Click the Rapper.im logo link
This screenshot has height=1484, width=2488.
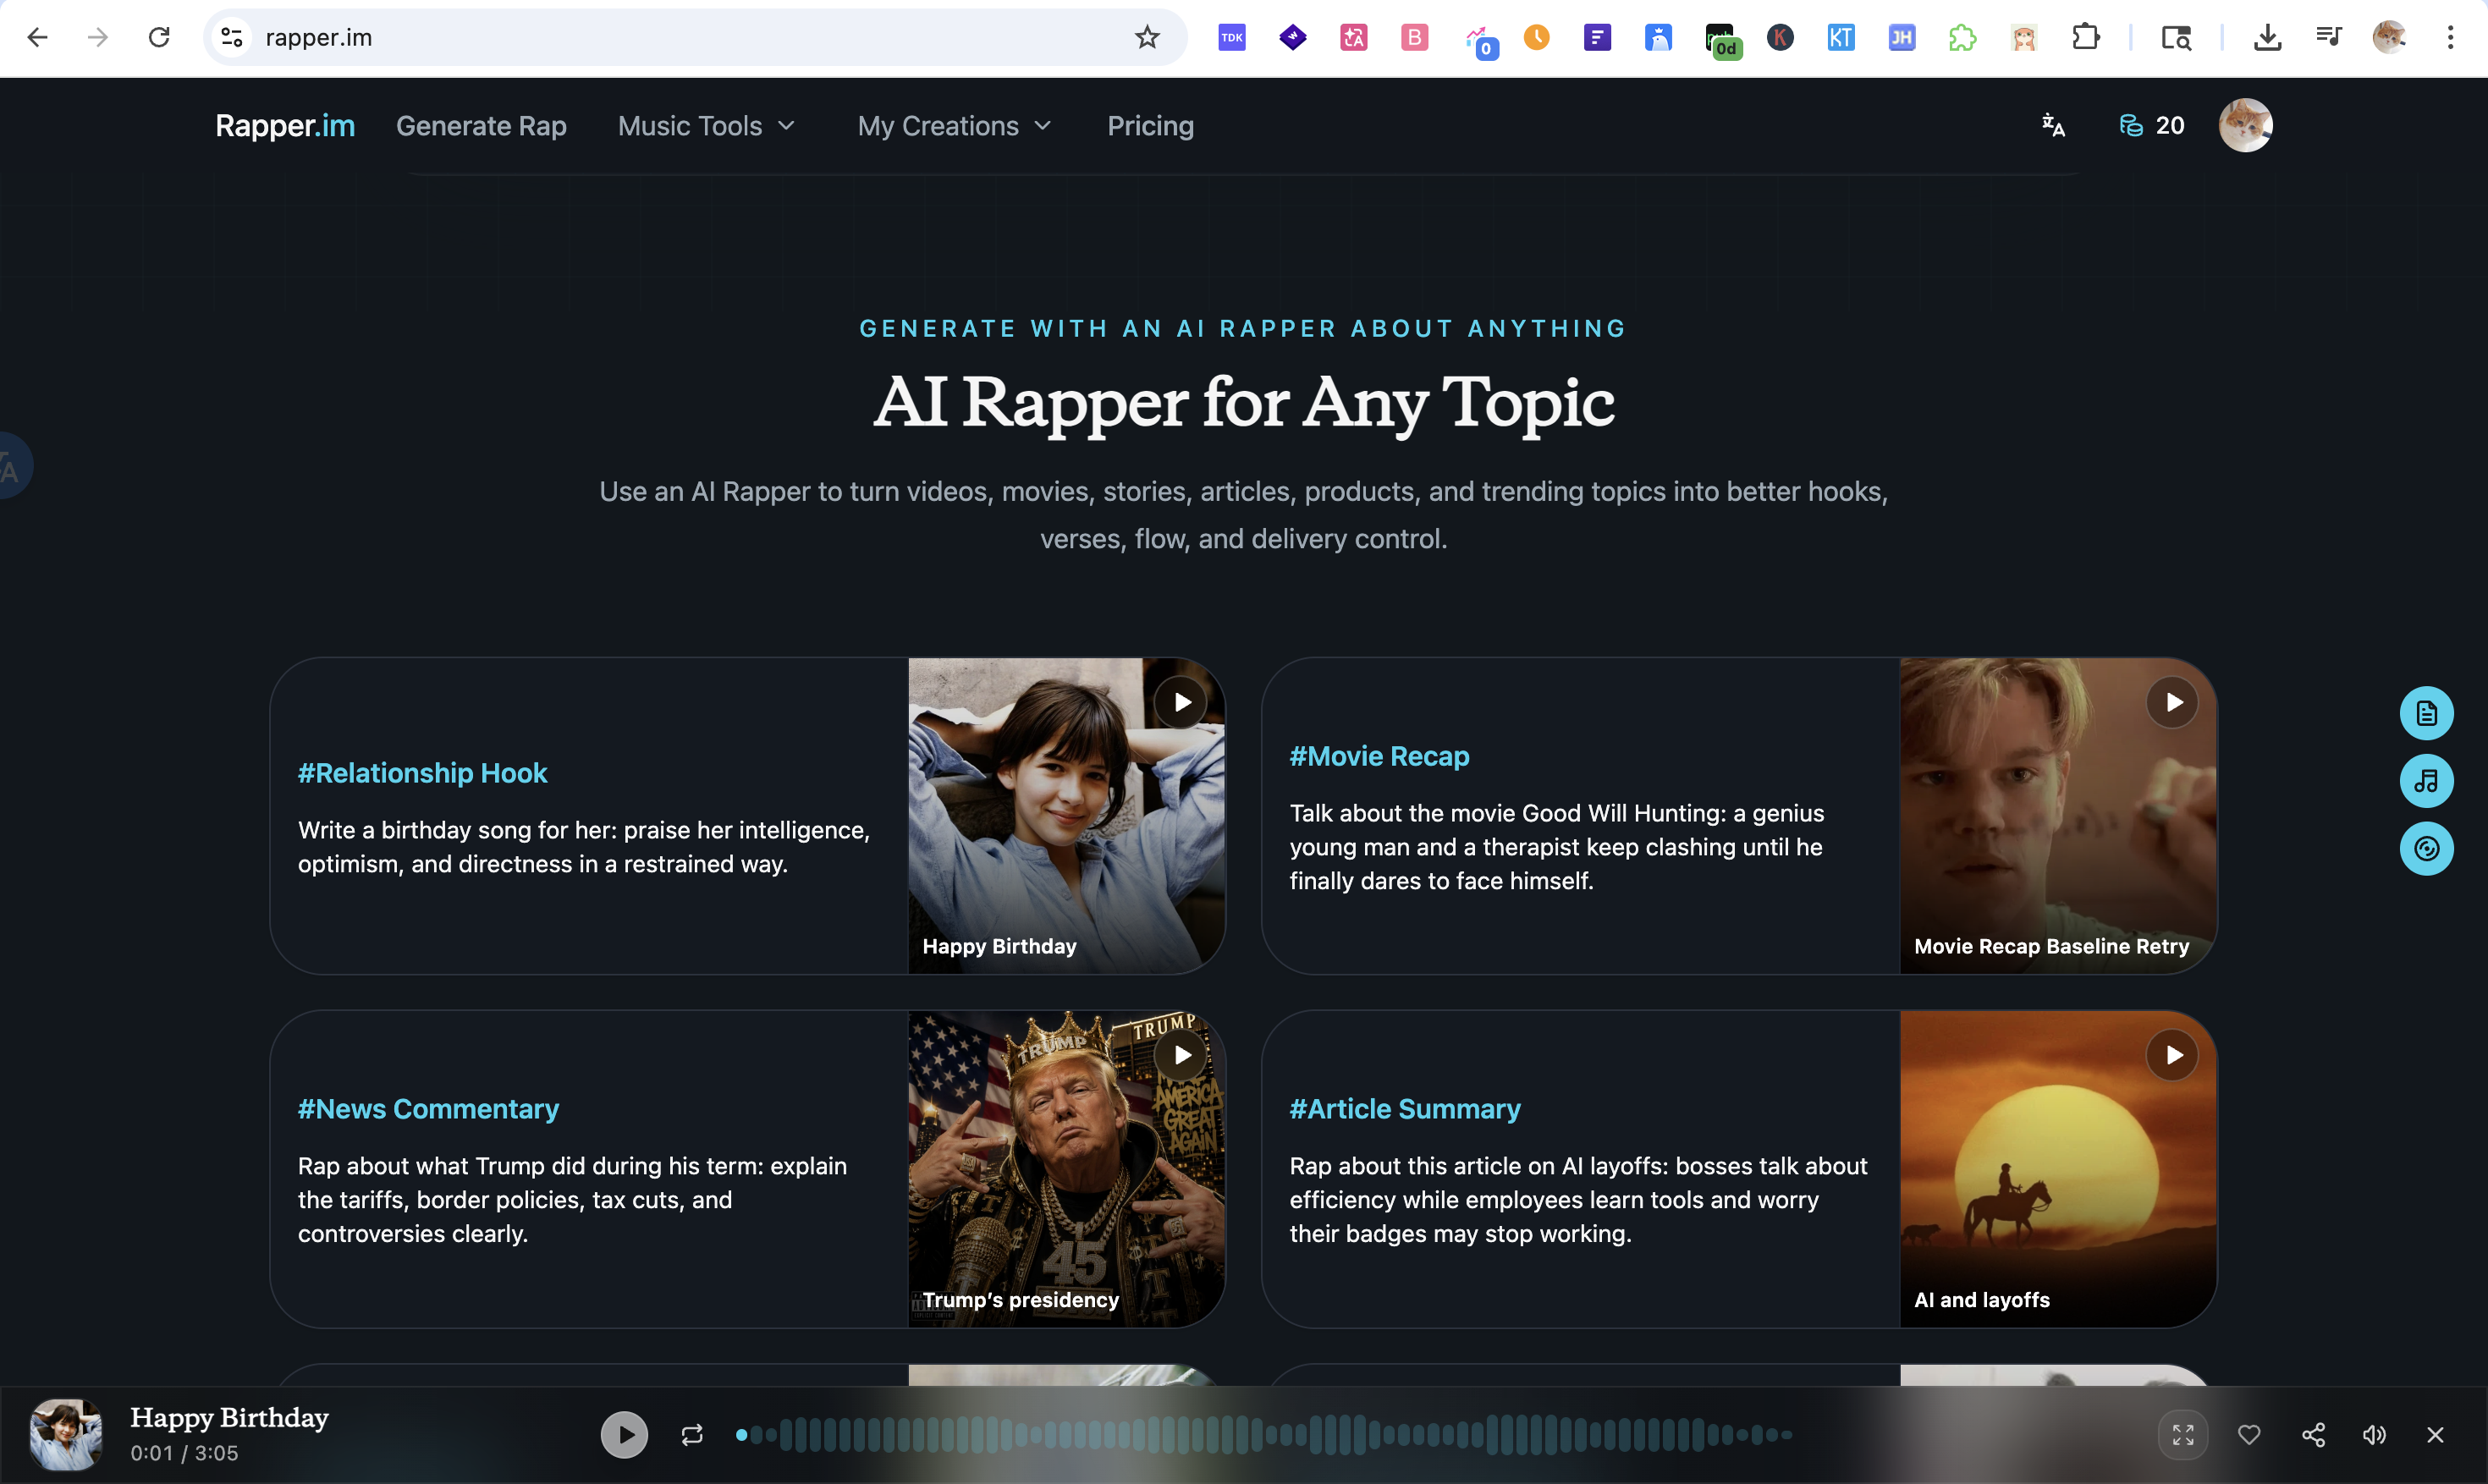(x=285, y=126)
